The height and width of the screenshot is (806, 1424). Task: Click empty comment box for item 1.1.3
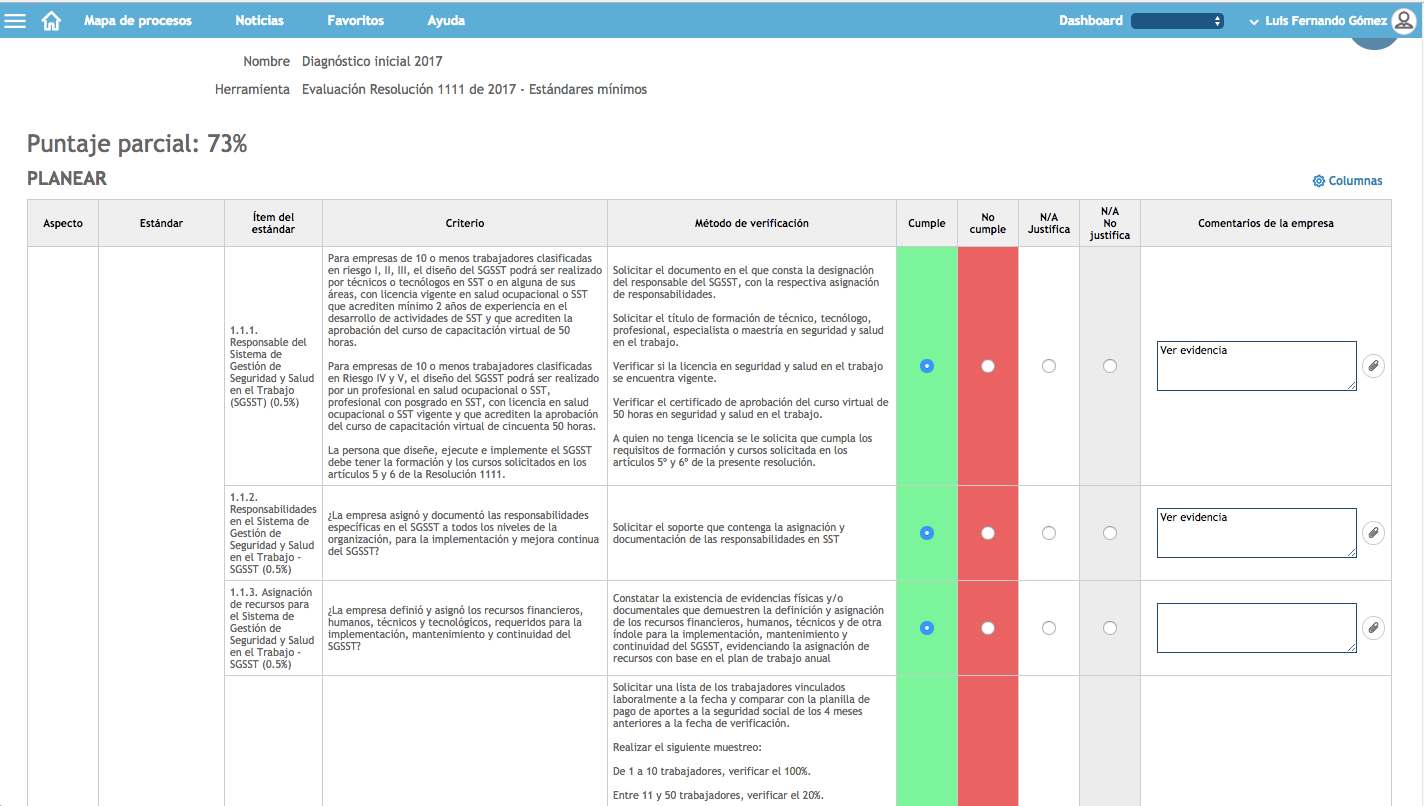tap(1256, 628)
